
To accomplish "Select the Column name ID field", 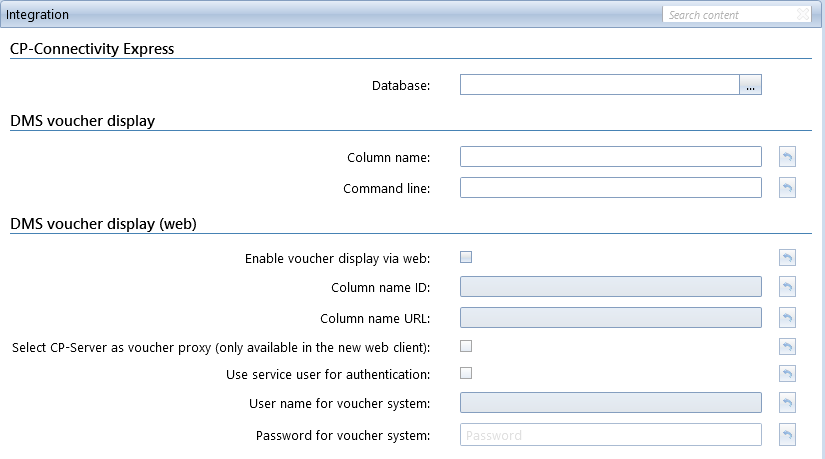I will click(611, 286).
